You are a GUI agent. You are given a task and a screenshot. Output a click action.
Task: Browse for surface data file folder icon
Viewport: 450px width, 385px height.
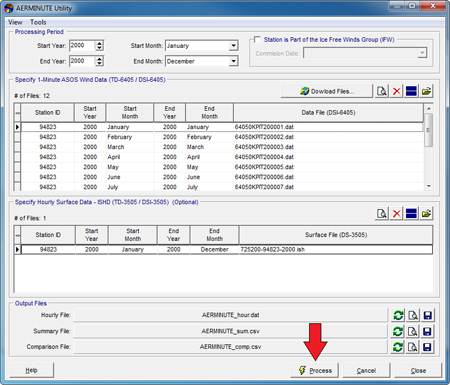click(x=426, y=213)
